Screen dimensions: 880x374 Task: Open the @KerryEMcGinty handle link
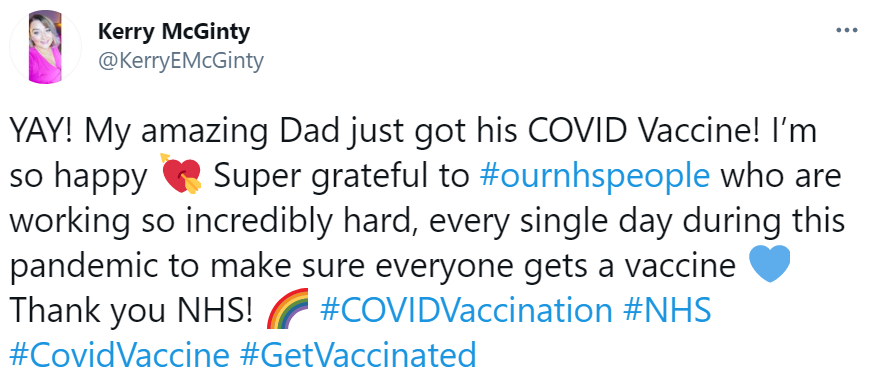point(181,61)
